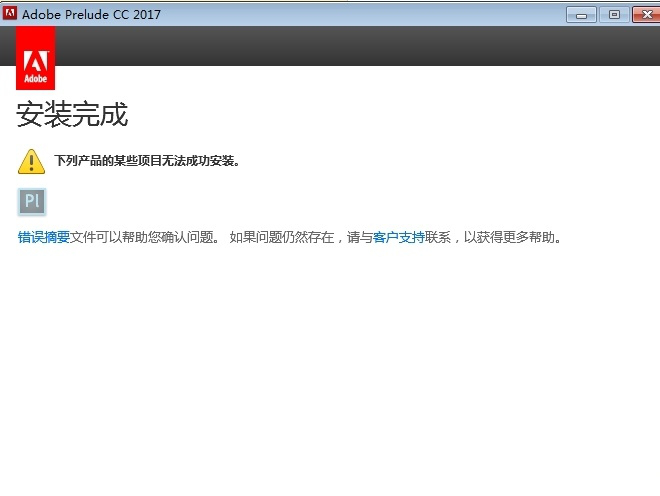Maximize the Adobe Prelude installer window
Screen dimensions: 660x496
pyautogui.click(x=614, y=15)
